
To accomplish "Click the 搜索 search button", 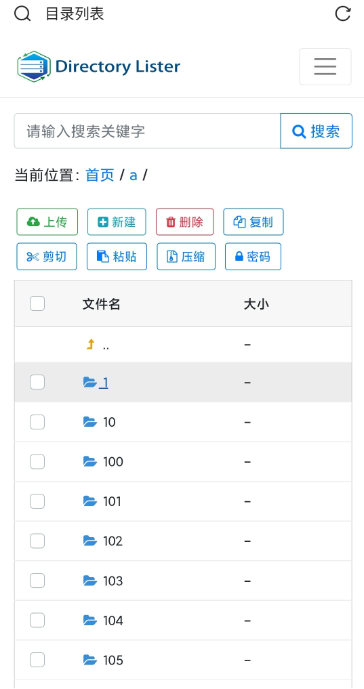I will tap(316, 131).
